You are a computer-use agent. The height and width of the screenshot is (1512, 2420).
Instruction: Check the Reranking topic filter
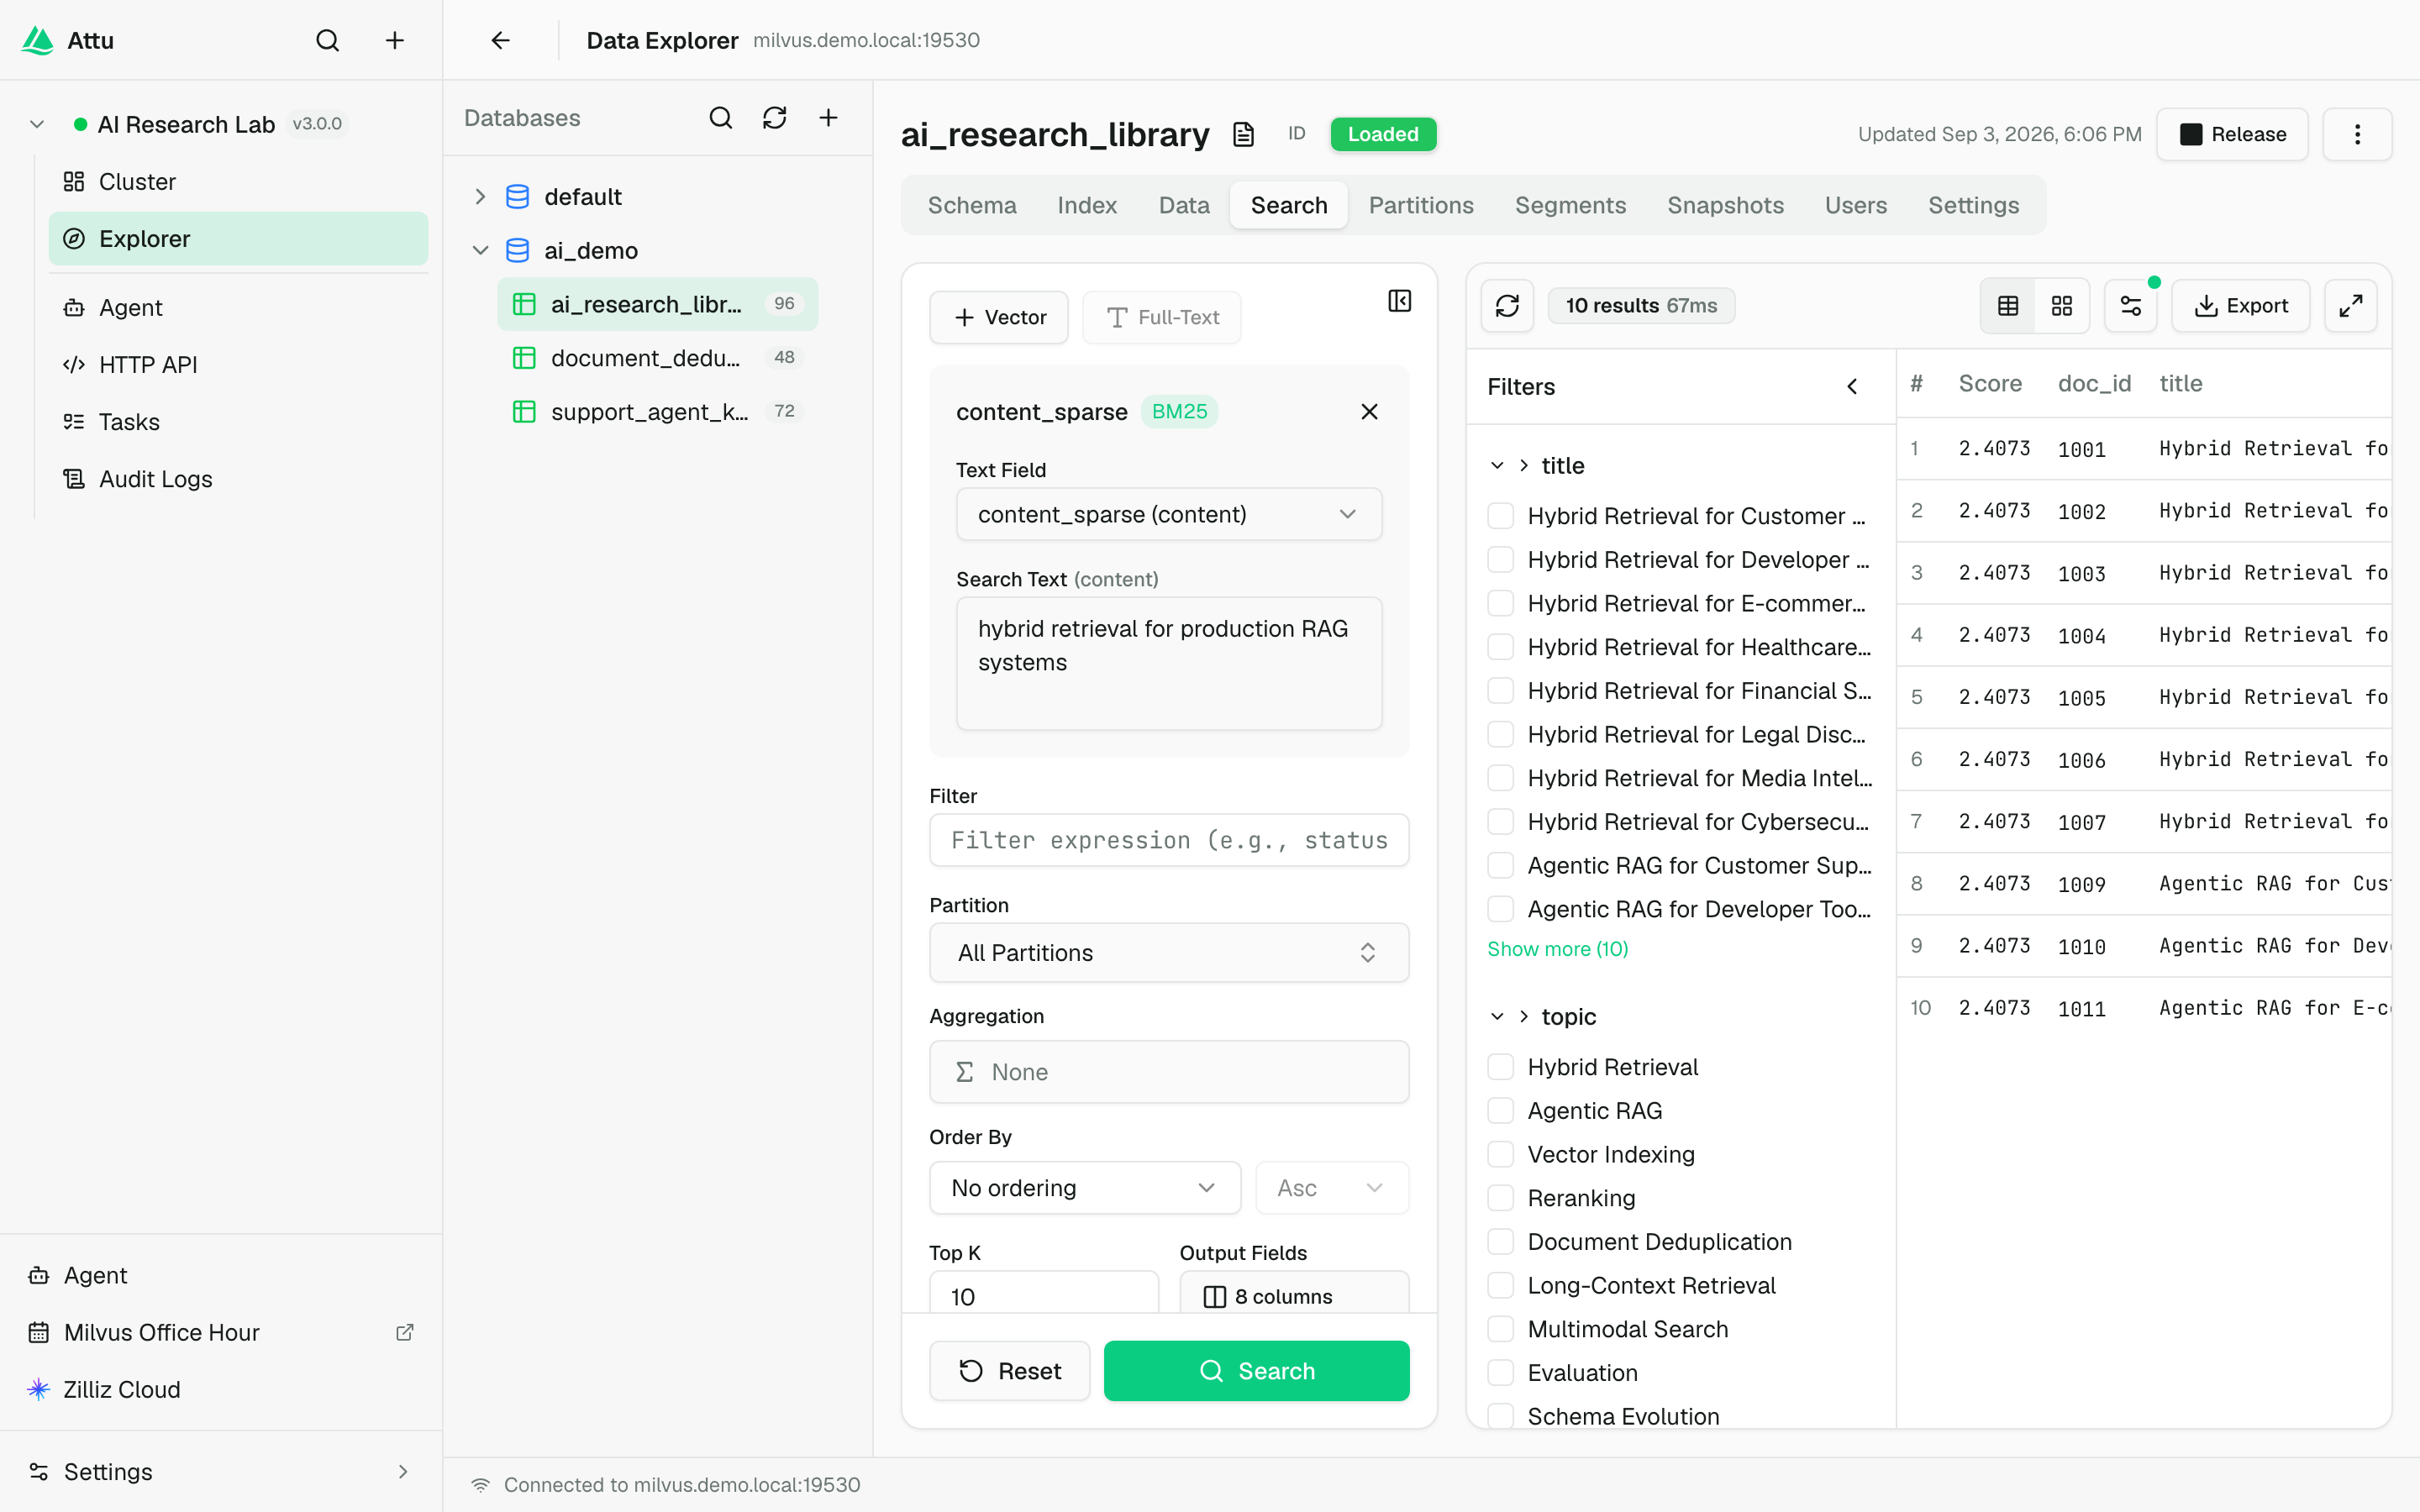(x=1500, y=1198)
